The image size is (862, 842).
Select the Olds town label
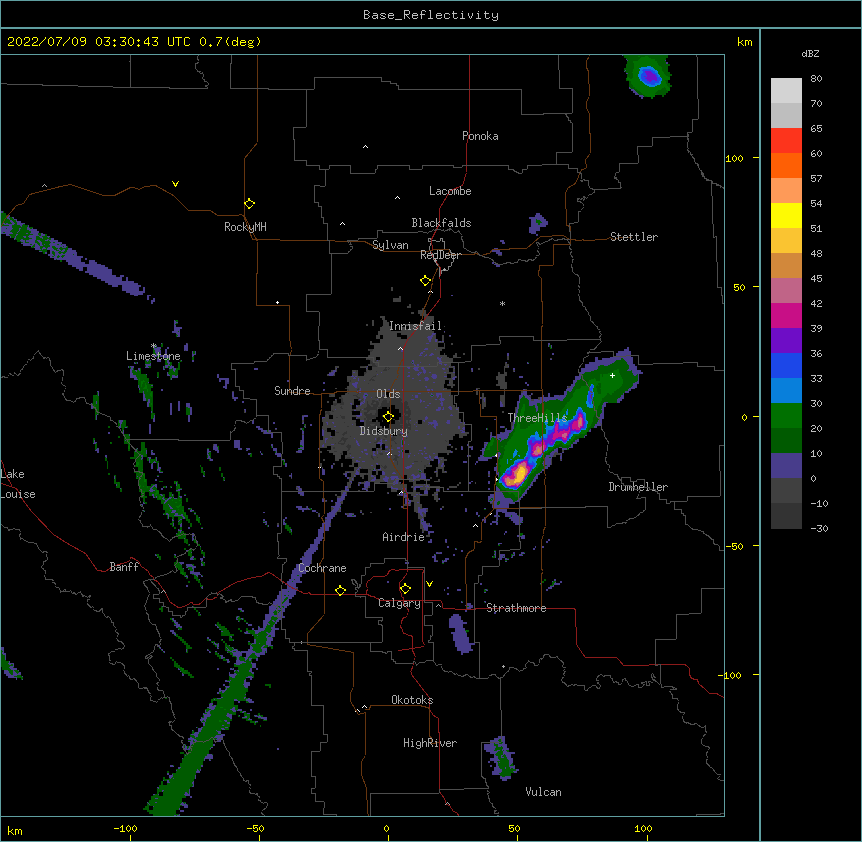388,394
